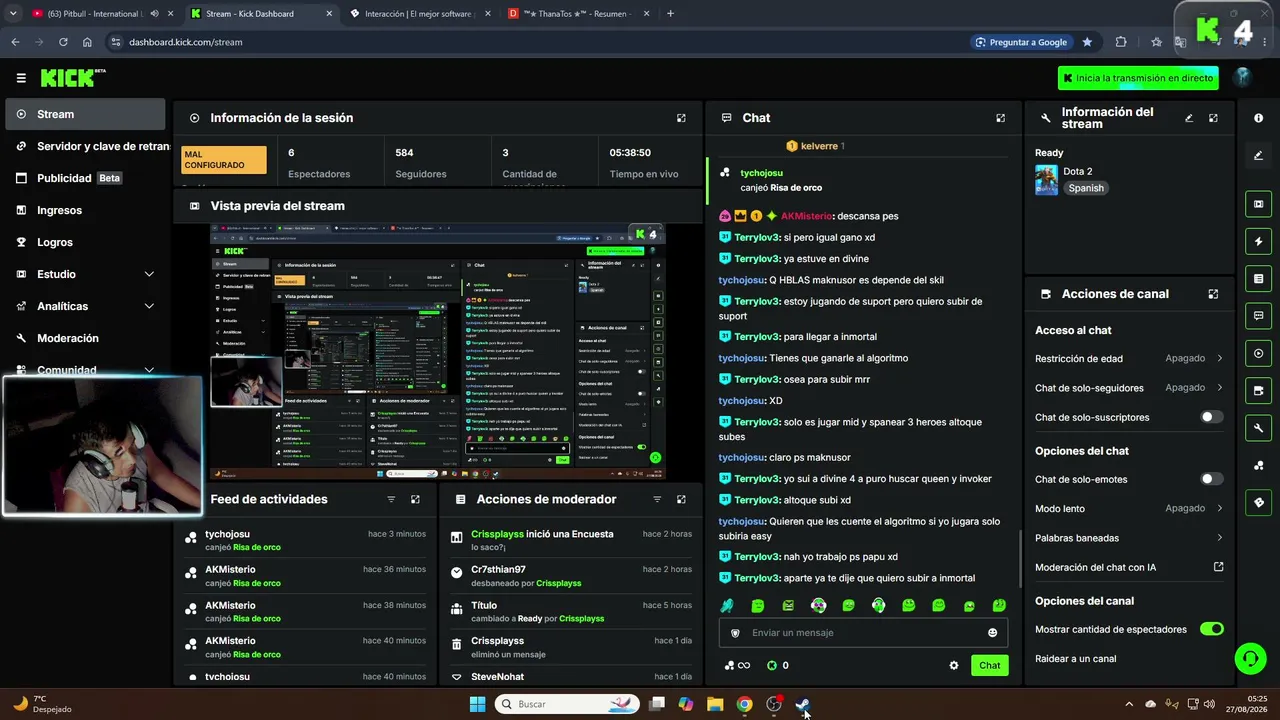Click the chat message input field
Screen dimensions: 1280x720
[x=863, y=633]
